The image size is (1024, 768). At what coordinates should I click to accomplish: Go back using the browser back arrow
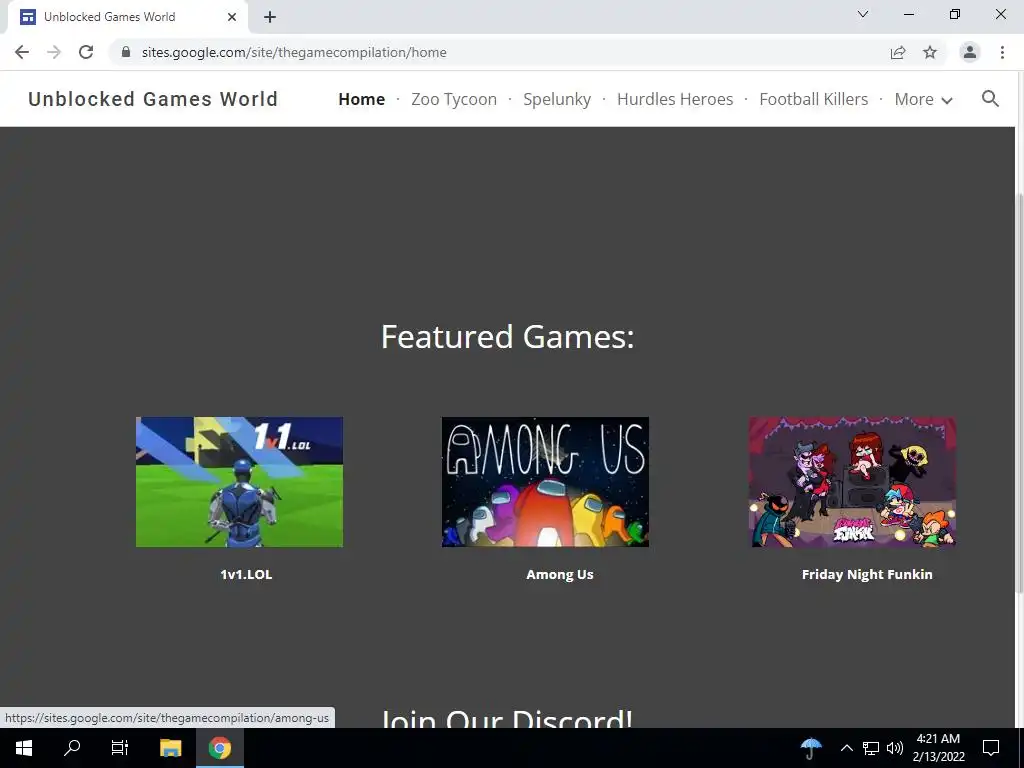[22, 52]
